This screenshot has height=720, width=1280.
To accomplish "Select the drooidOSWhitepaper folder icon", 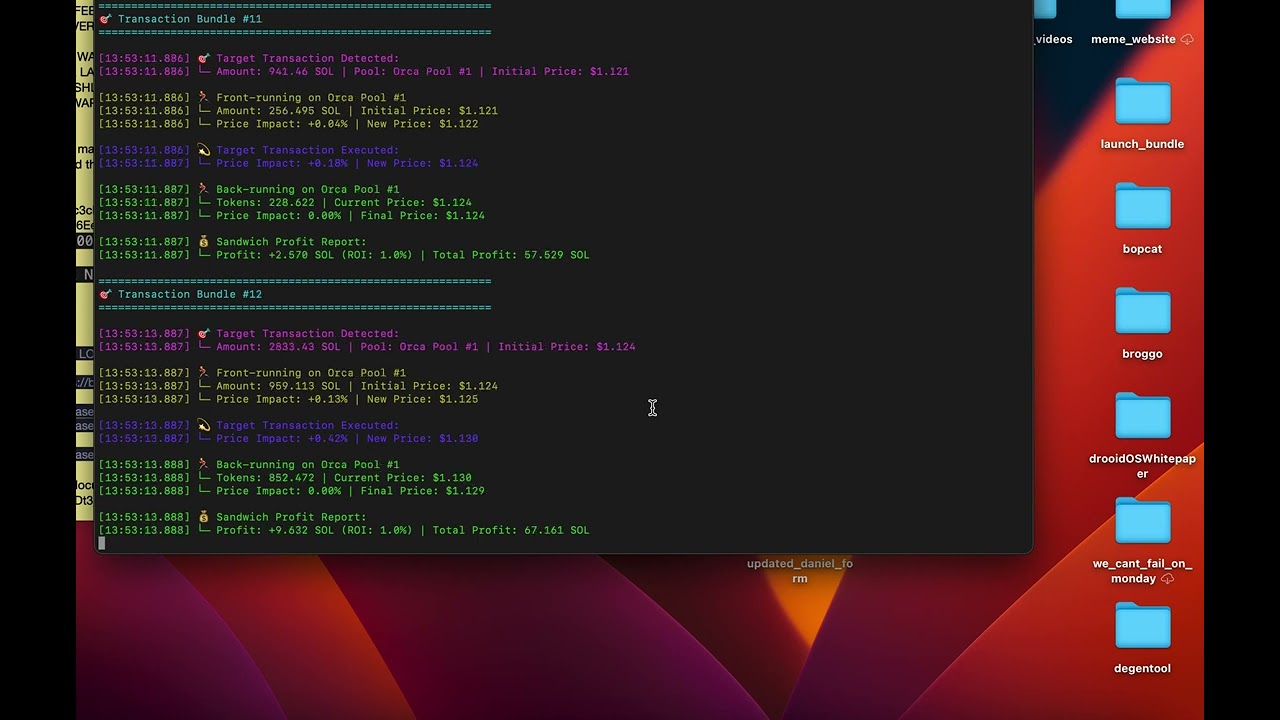I will 1142,416.
